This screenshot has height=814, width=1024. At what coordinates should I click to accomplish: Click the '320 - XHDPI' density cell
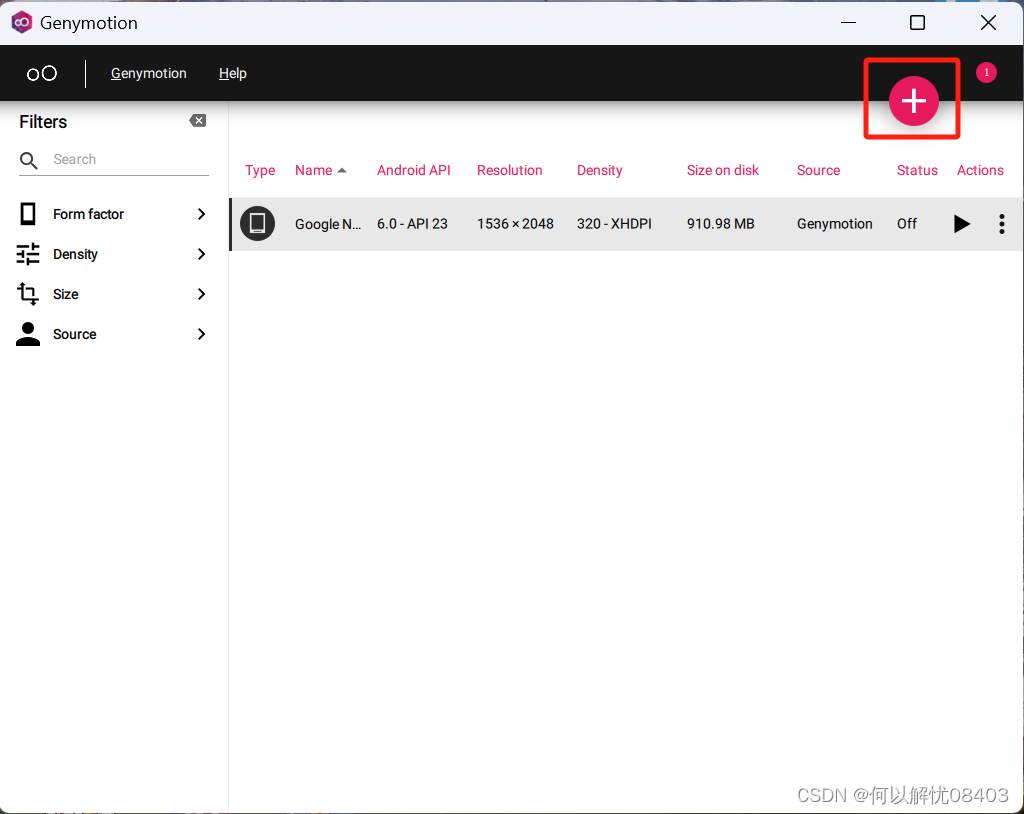[x=614, y=224]
